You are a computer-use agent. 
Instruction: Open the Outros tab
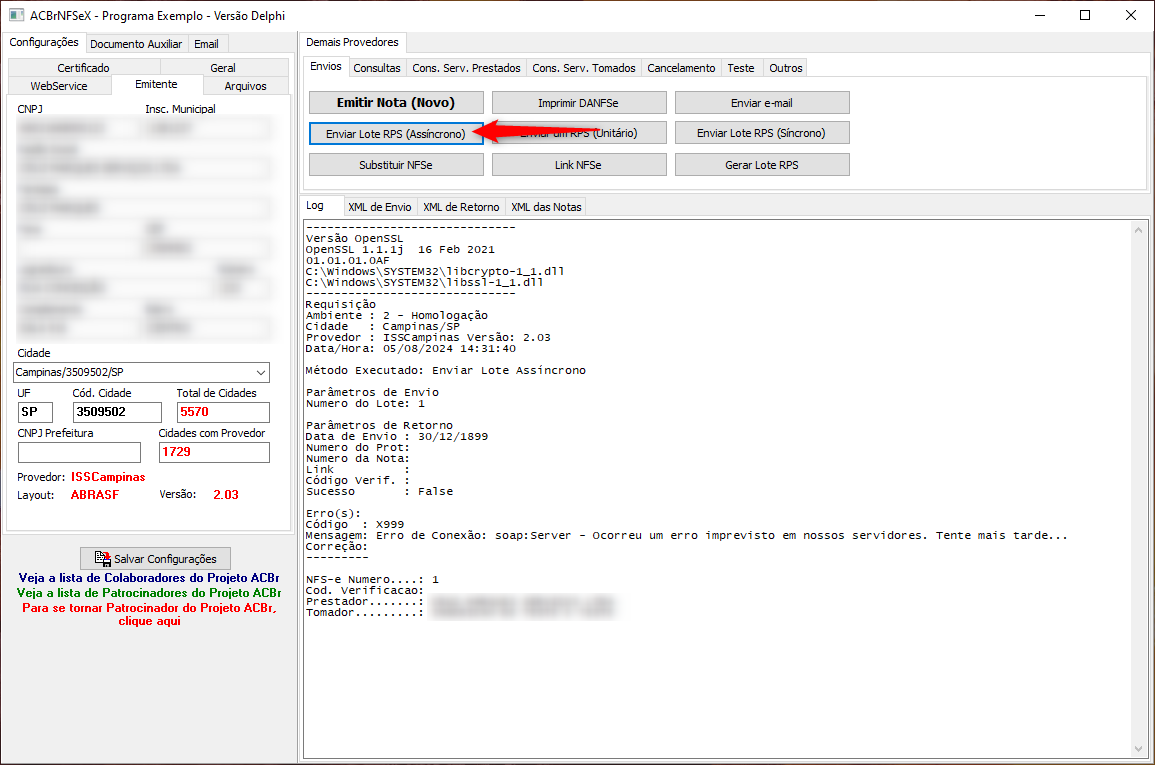click(785, 68)
